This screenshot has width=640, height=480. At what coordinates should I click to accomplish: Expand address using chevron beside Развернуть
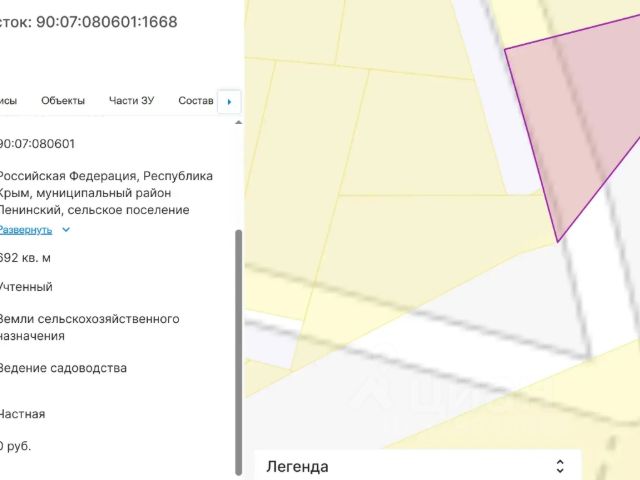pos(66,230)
